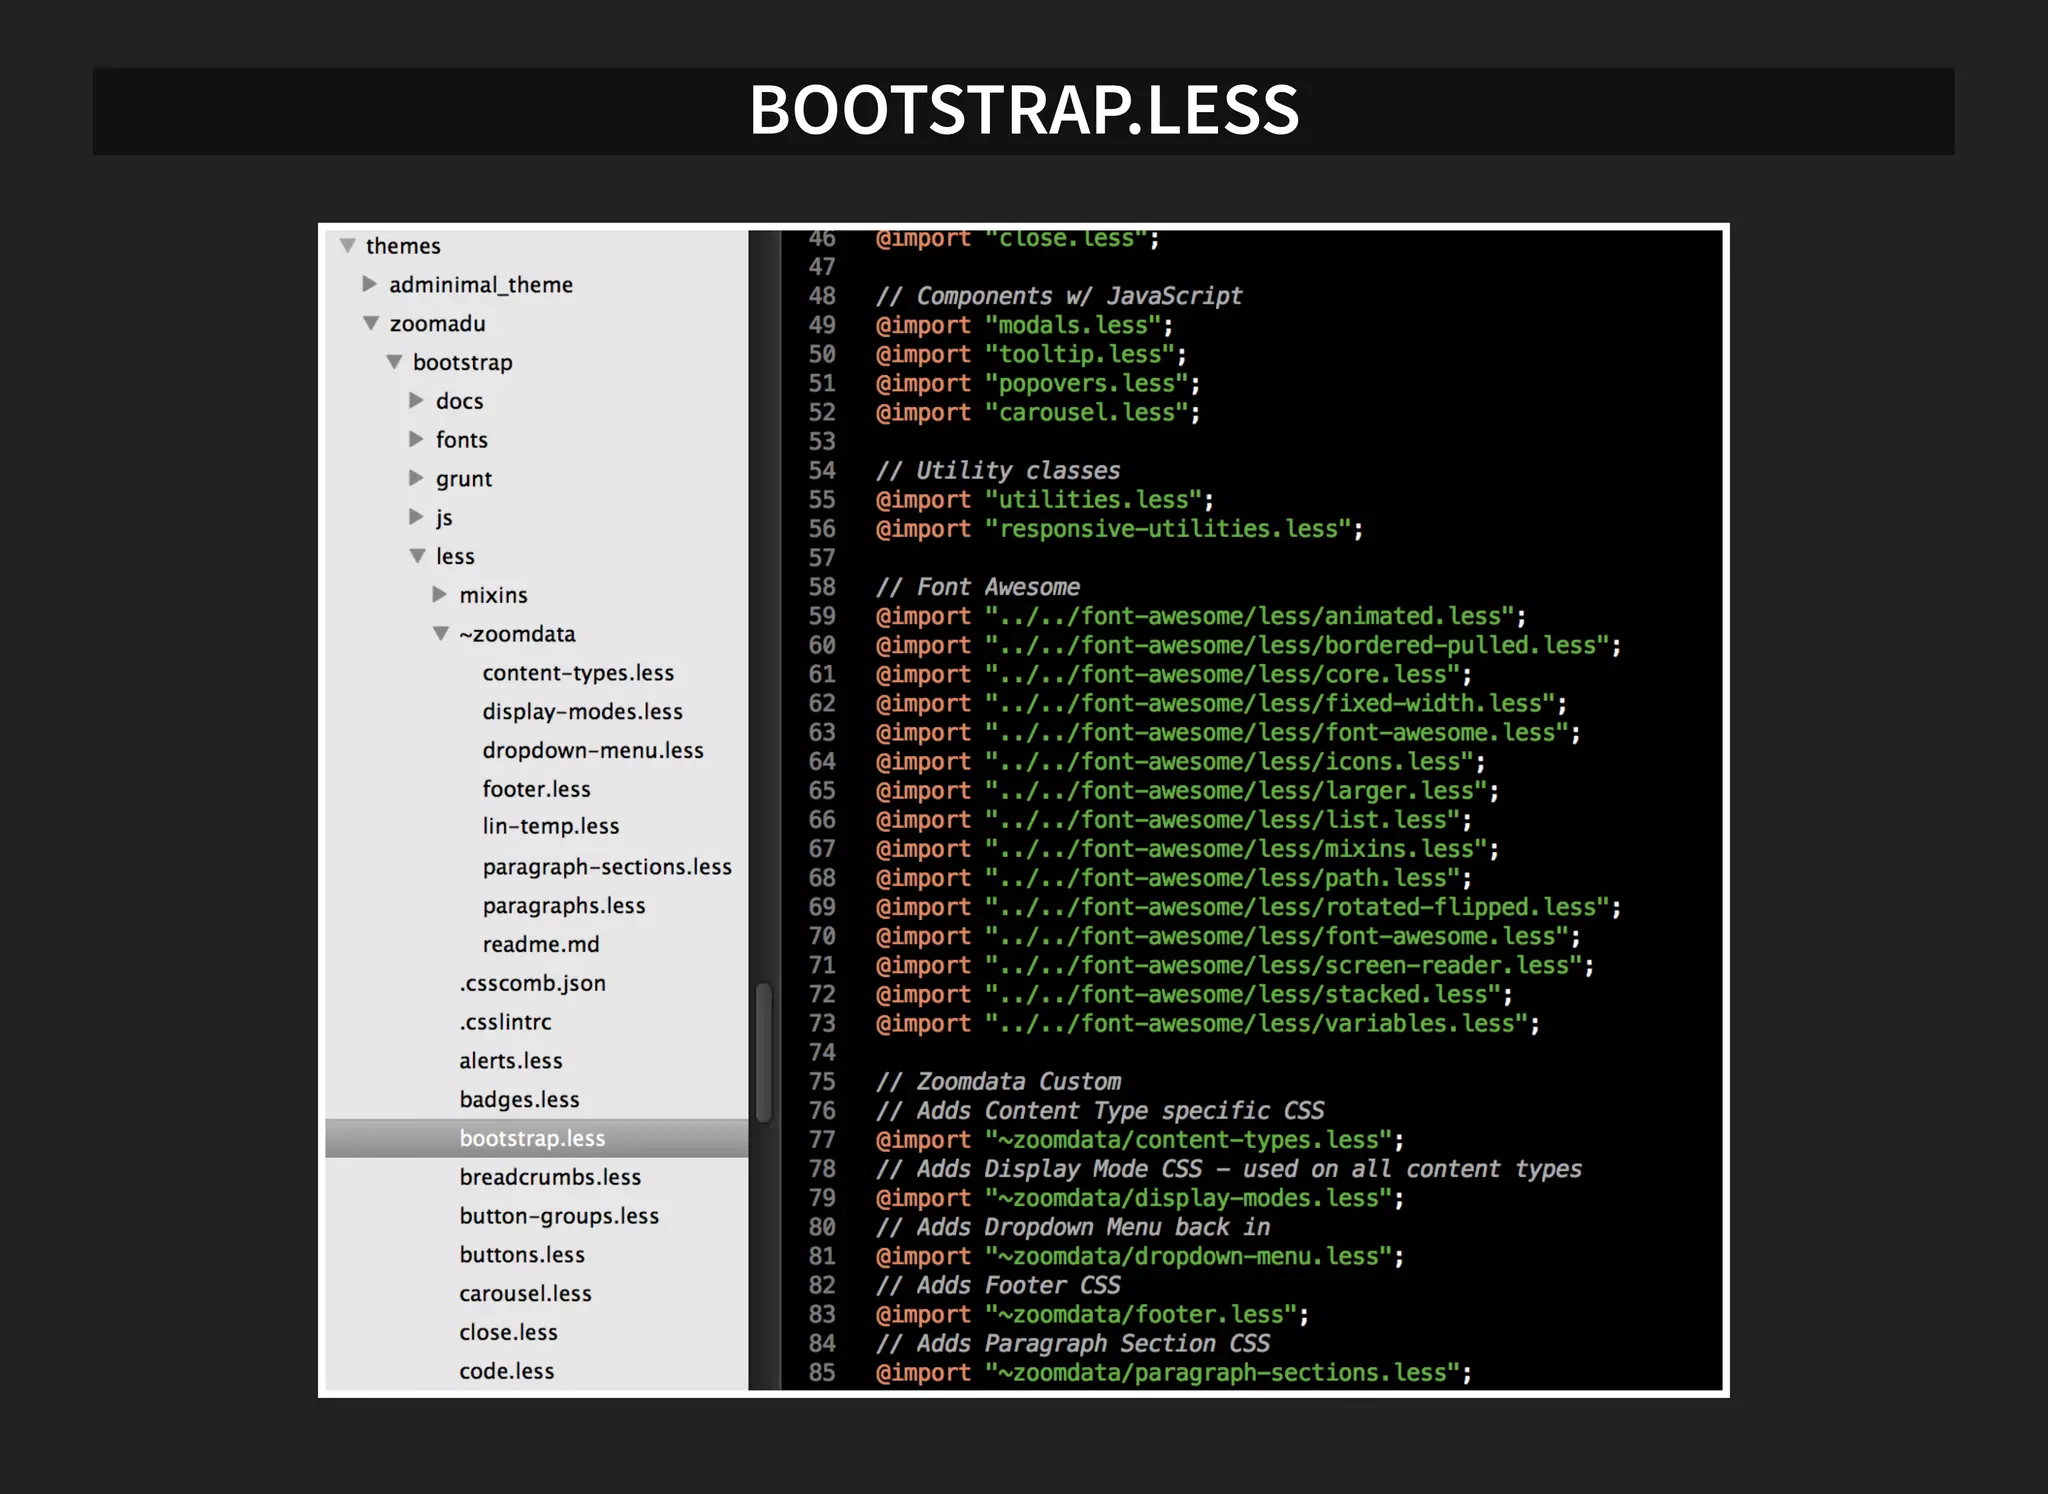Open .csslintrc in the sidebar
Screen dimensions: 2048x1494
coord(505,1022)
